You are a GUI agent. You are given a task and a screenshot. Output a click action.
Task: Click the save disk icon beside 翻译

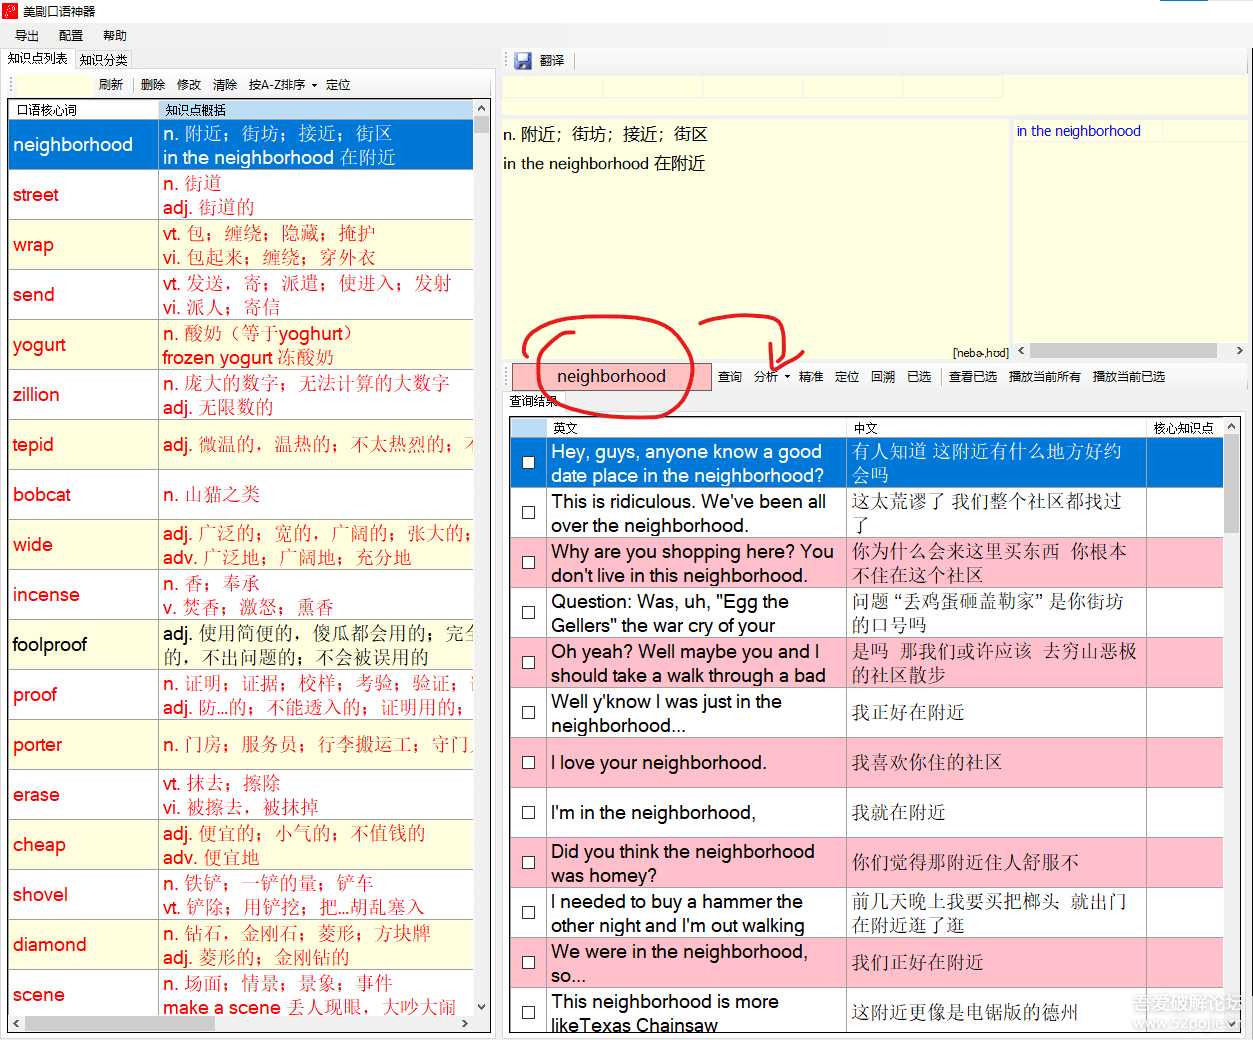(x=522, y=61)
